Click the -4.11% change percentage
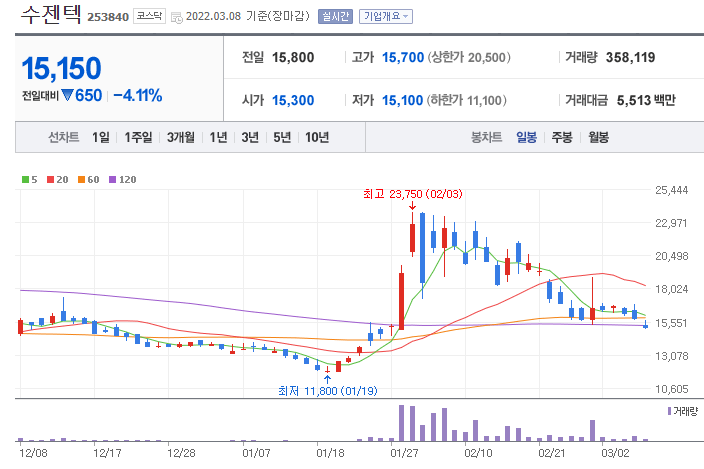This screenshot has height=469, width=704. [x=137, y=96]
